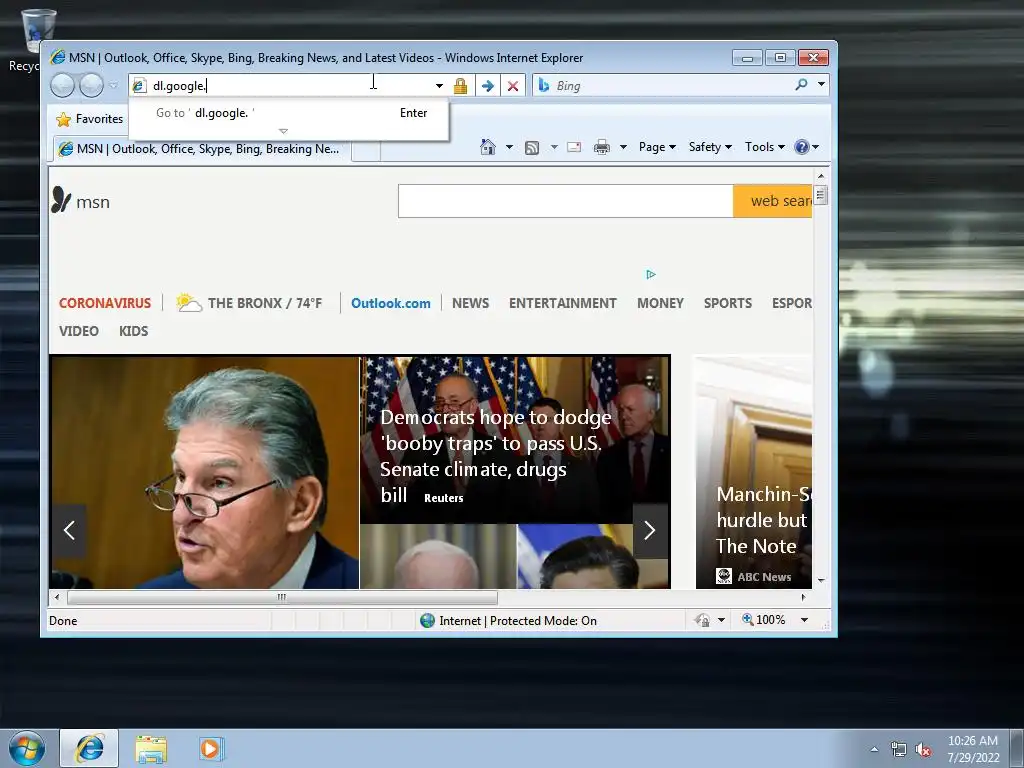Click the orange web search button
The width and height of the screenshot is (1024, 768).
pos(773,200)
